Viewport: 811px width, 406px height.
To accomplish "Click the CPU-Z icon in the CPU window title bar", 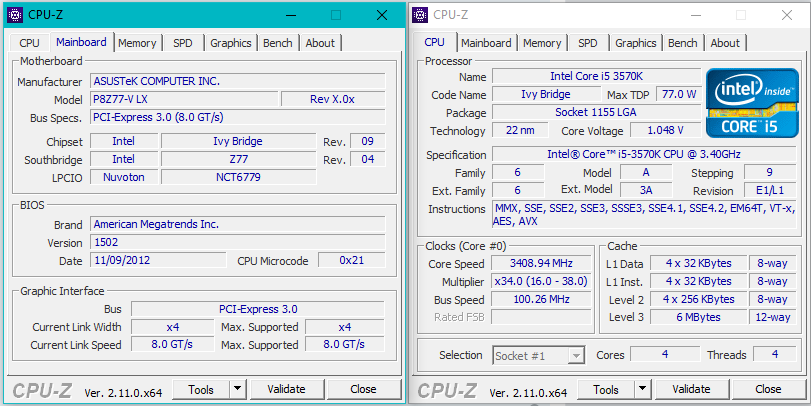I will (420, 15).
